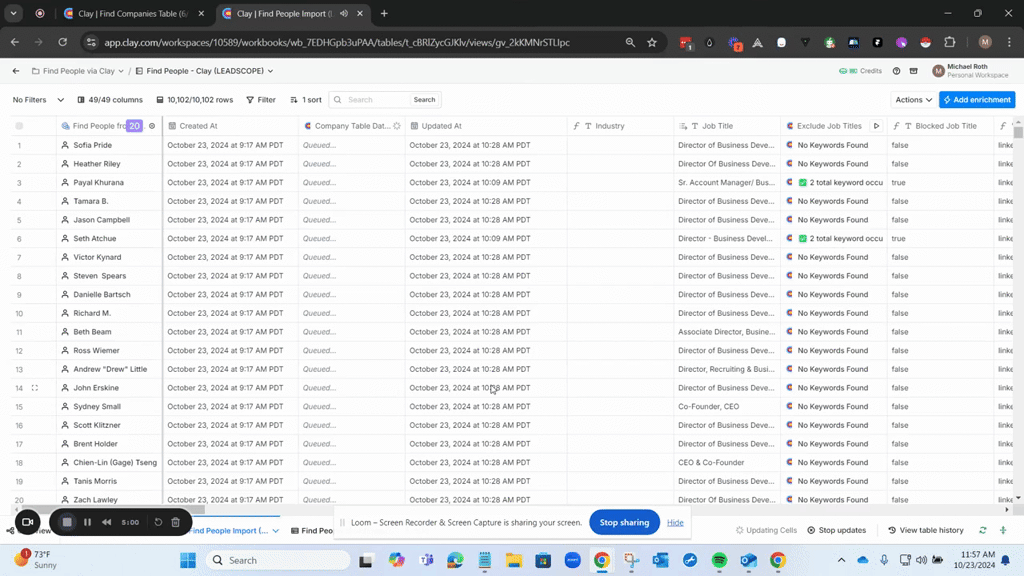Screen dimensions: 1024x576
Task: Stop the Loom recording
Action: (x=67, y=522)
